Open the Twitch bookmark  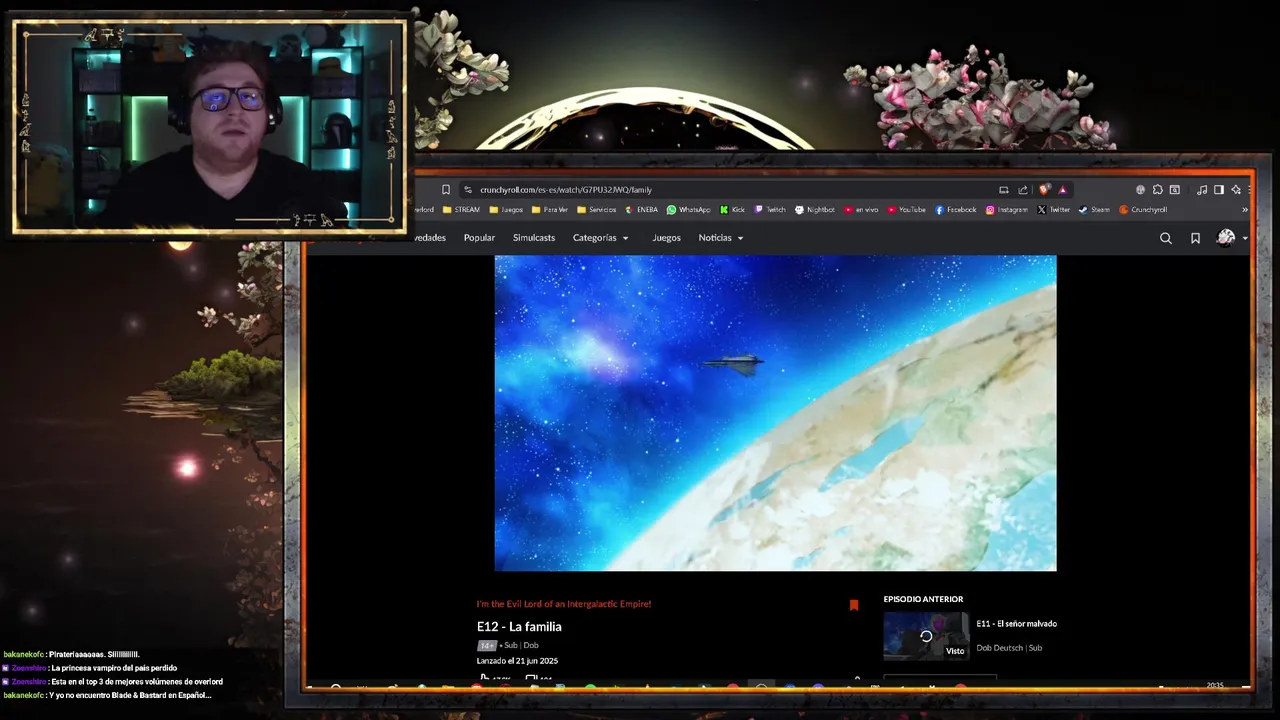770,210
